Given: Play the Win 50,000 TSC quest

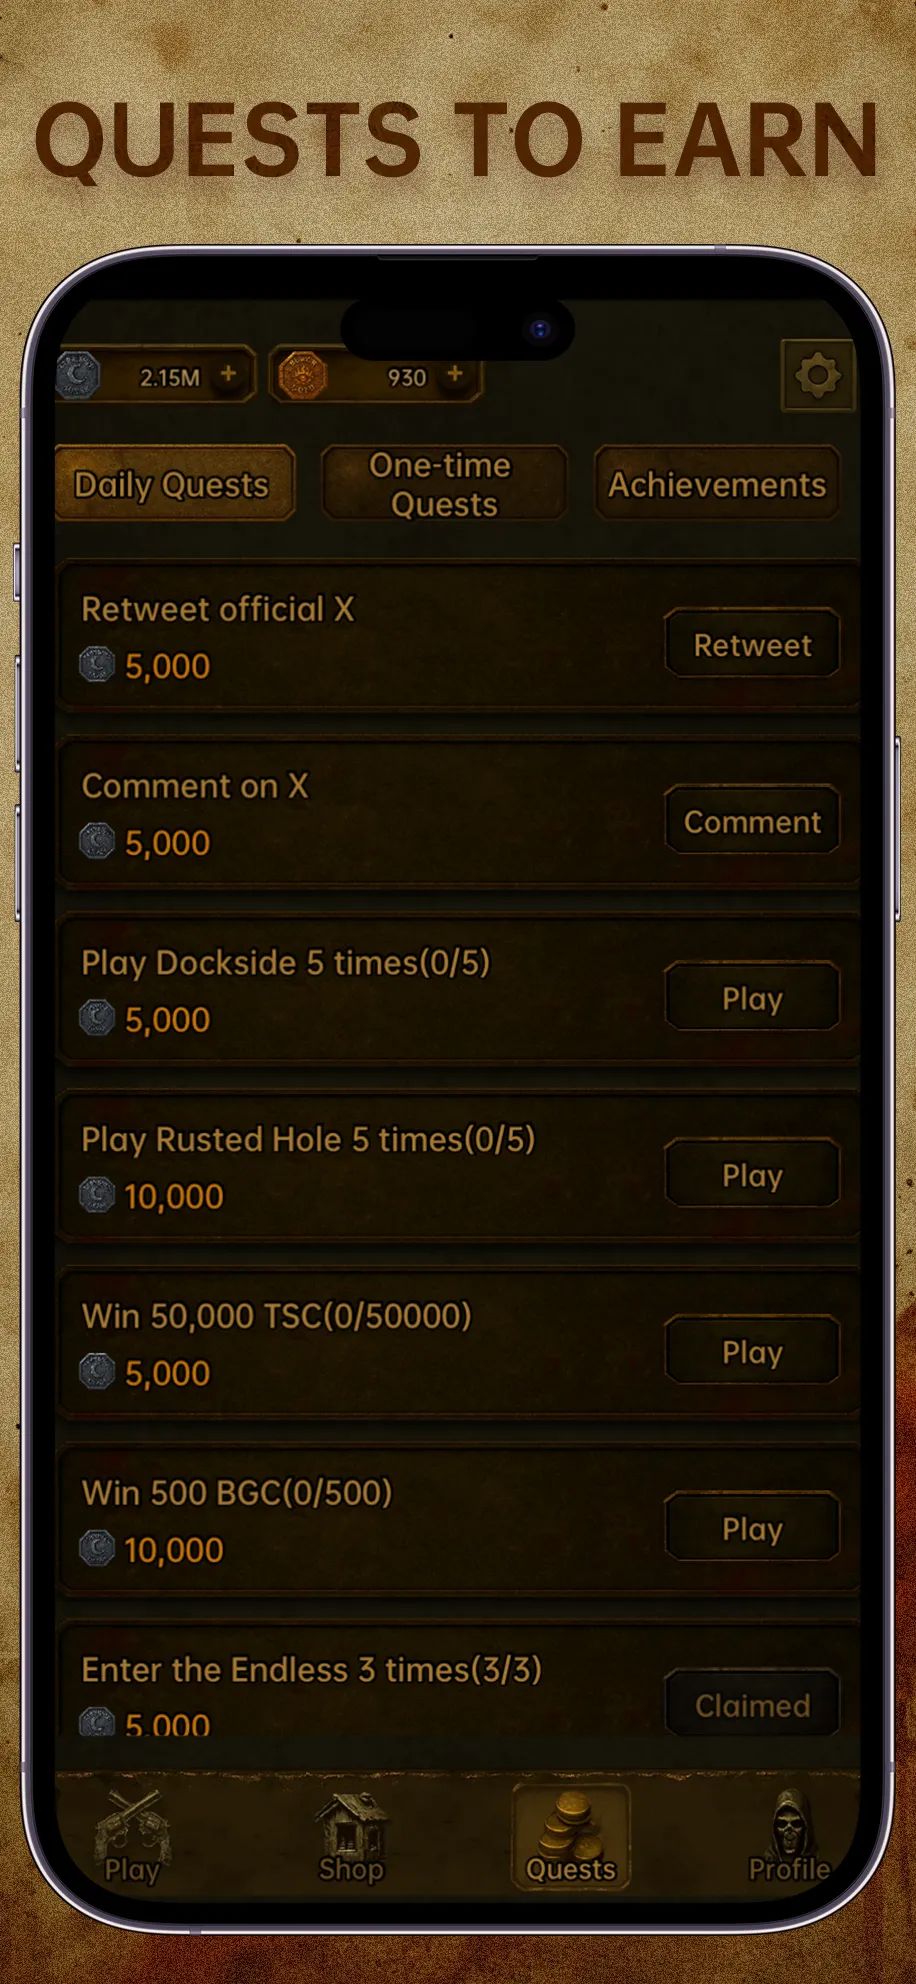Looking at the screenshot, I should 752,1352.
